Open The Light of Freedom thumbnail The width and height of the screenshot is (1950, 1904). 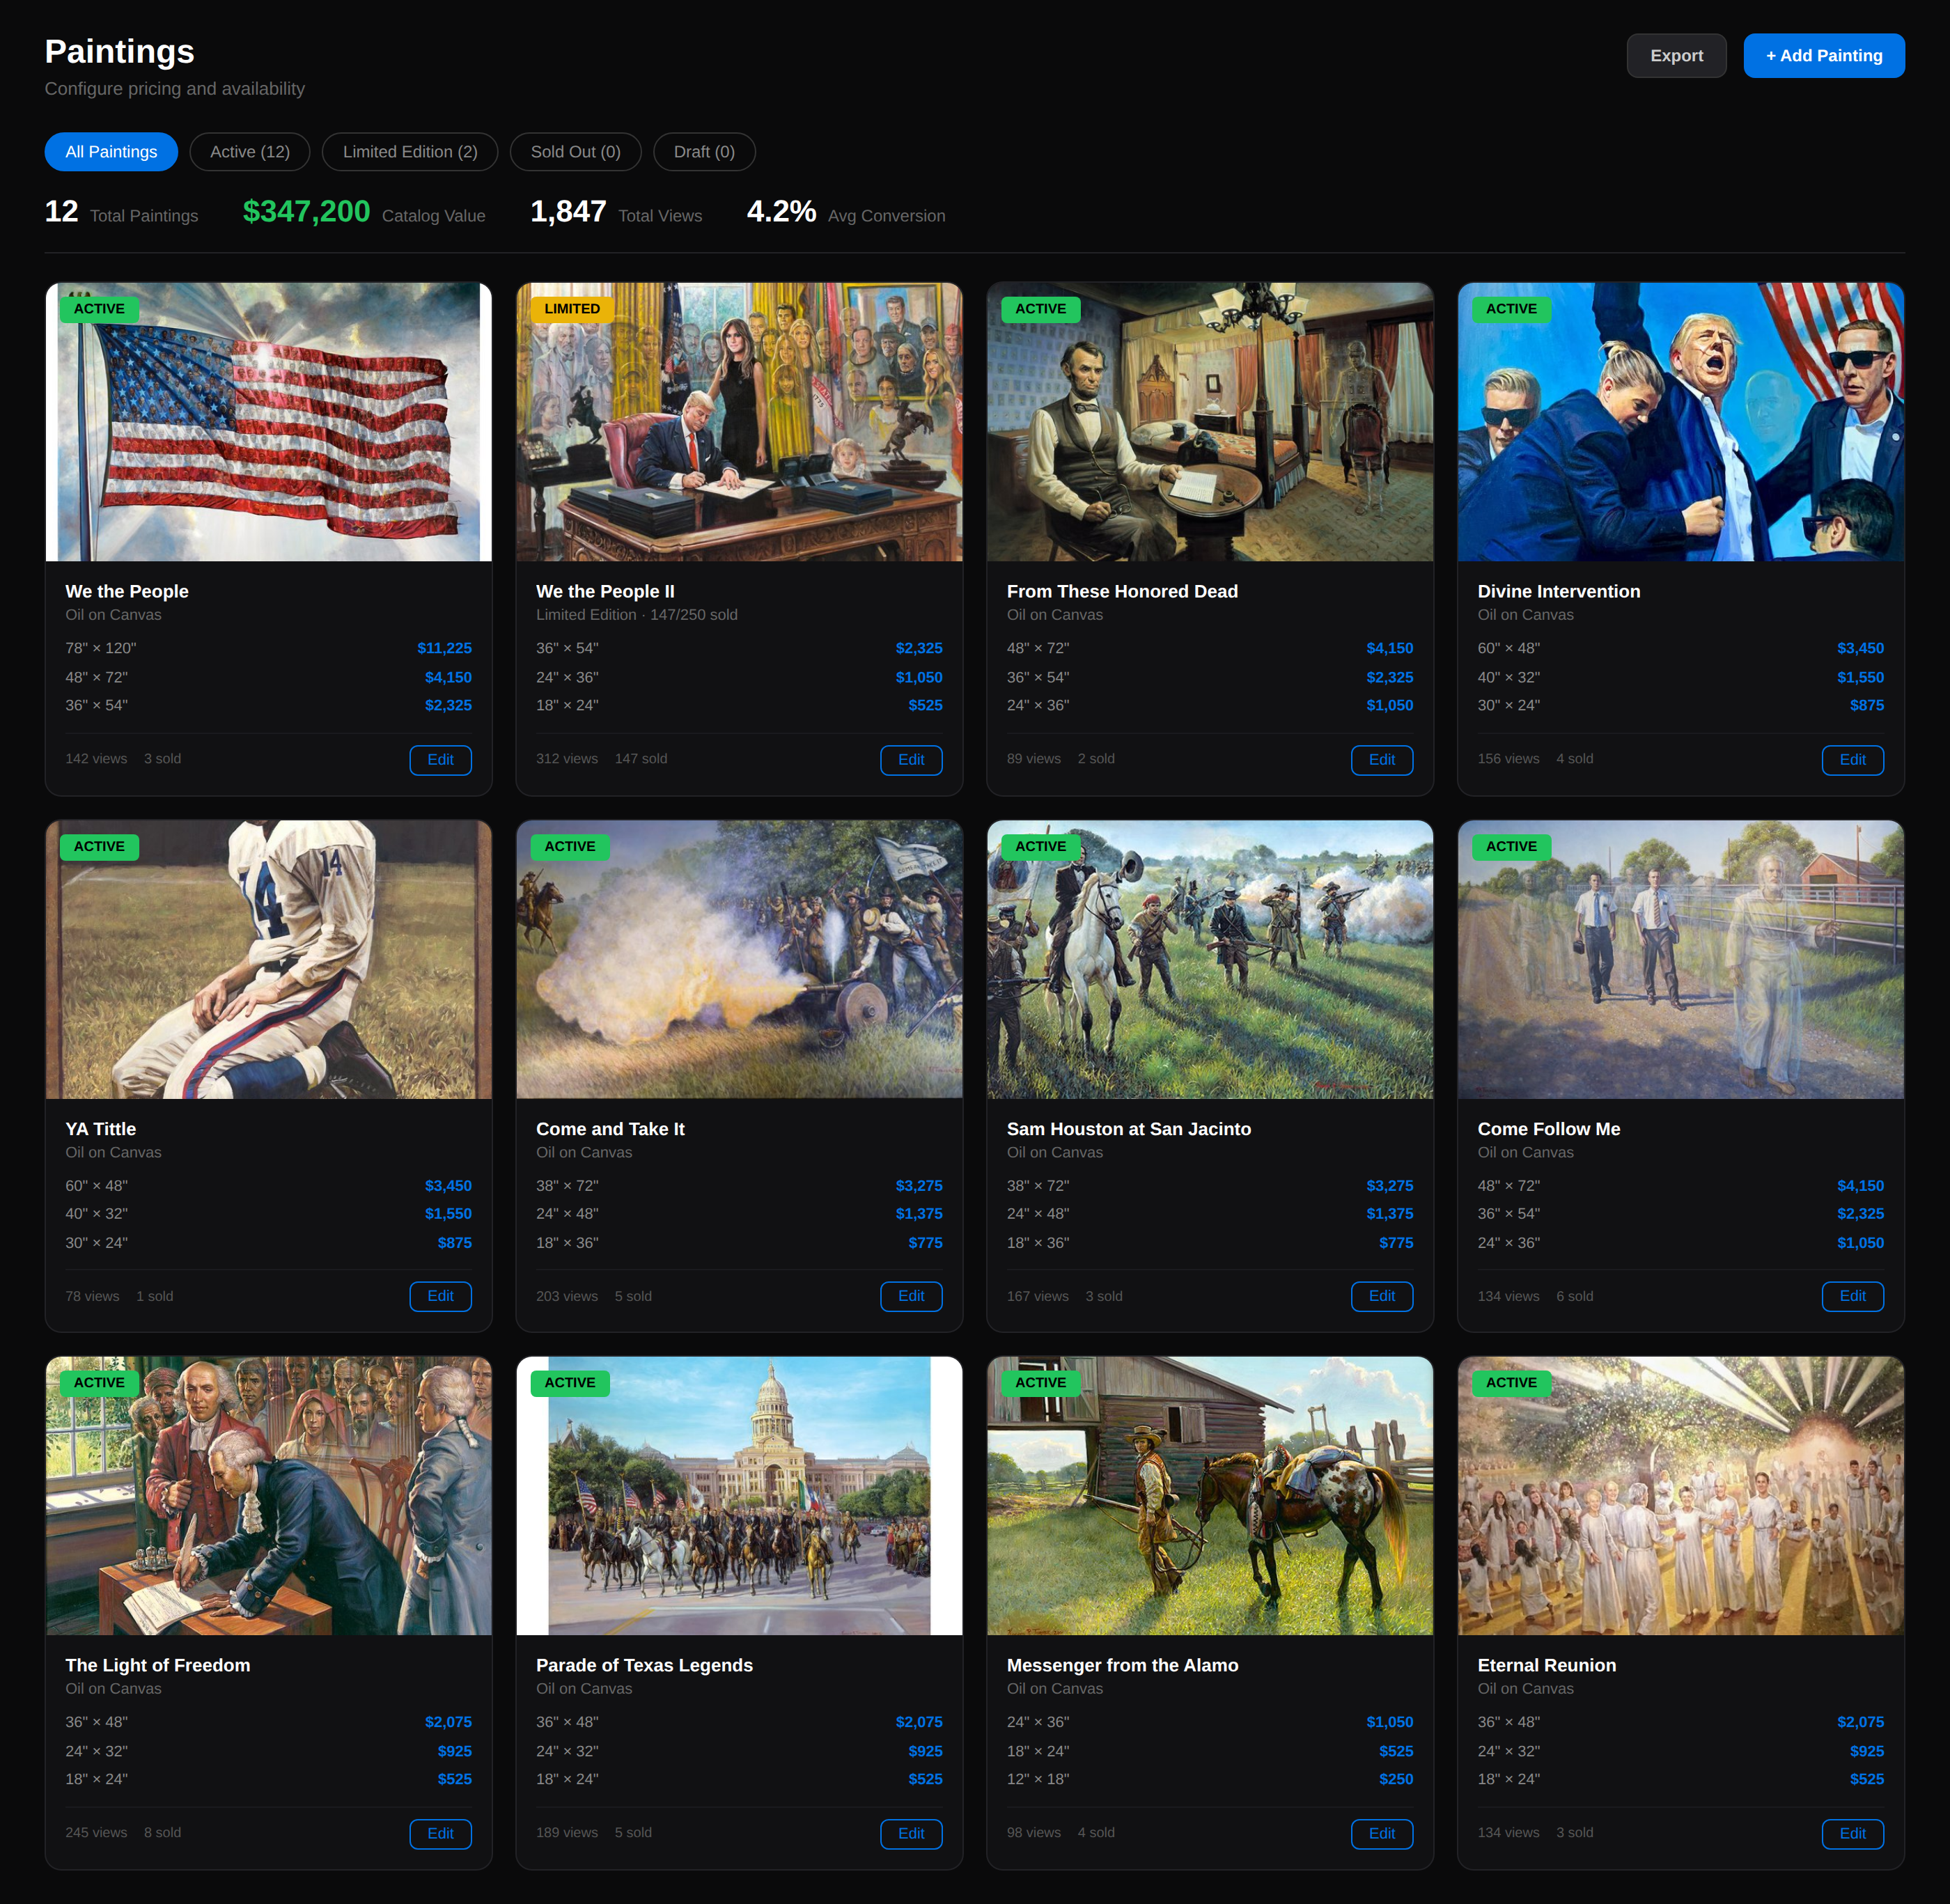click(x=268, y=1496)
